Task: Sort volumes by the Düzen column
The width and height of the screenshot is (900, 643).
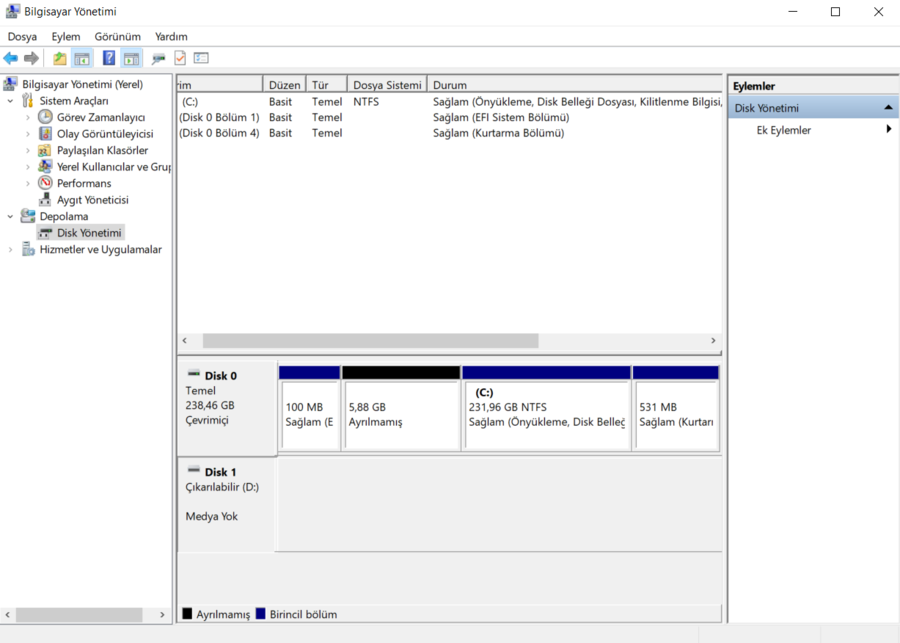Action: click(285, 84)
